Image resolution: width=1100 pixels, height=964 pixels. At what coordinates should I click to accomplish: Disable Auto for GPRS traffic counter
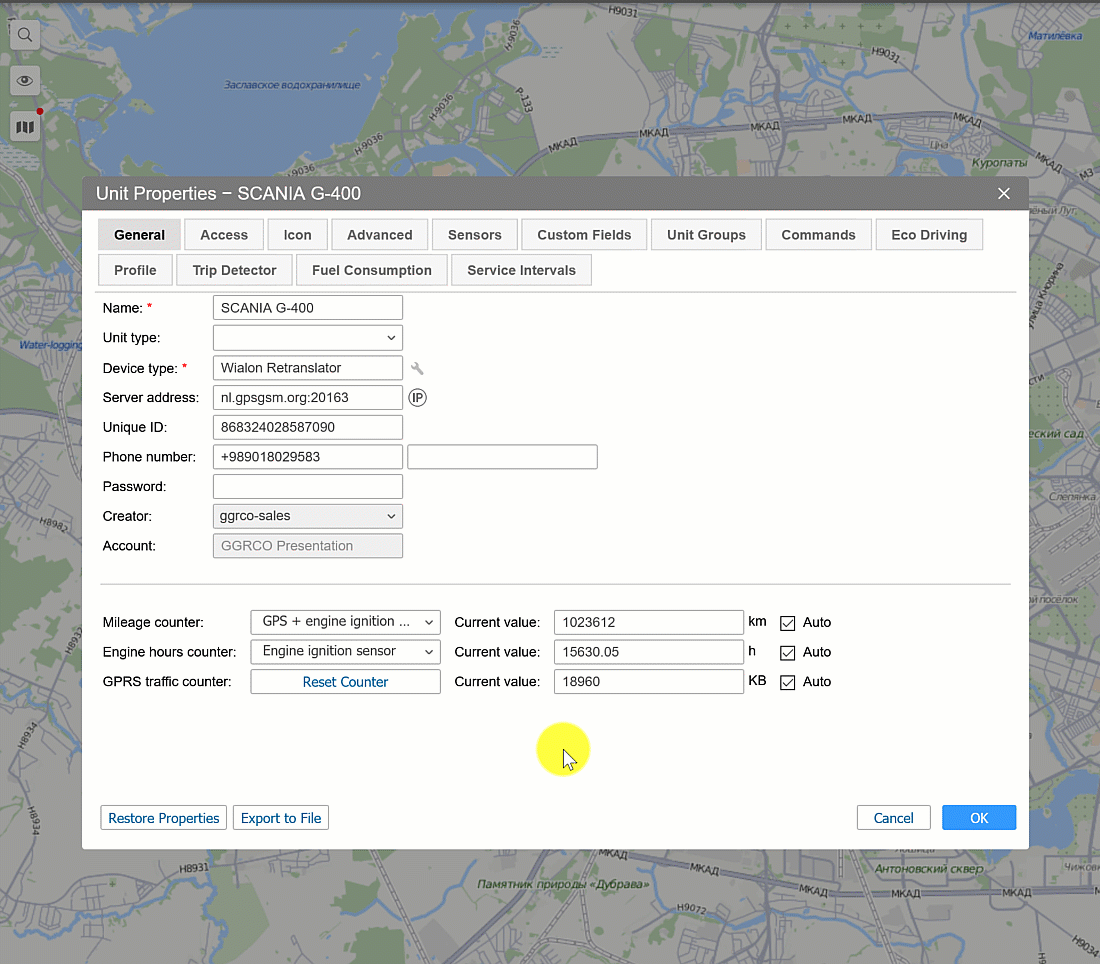pos(787,683)
